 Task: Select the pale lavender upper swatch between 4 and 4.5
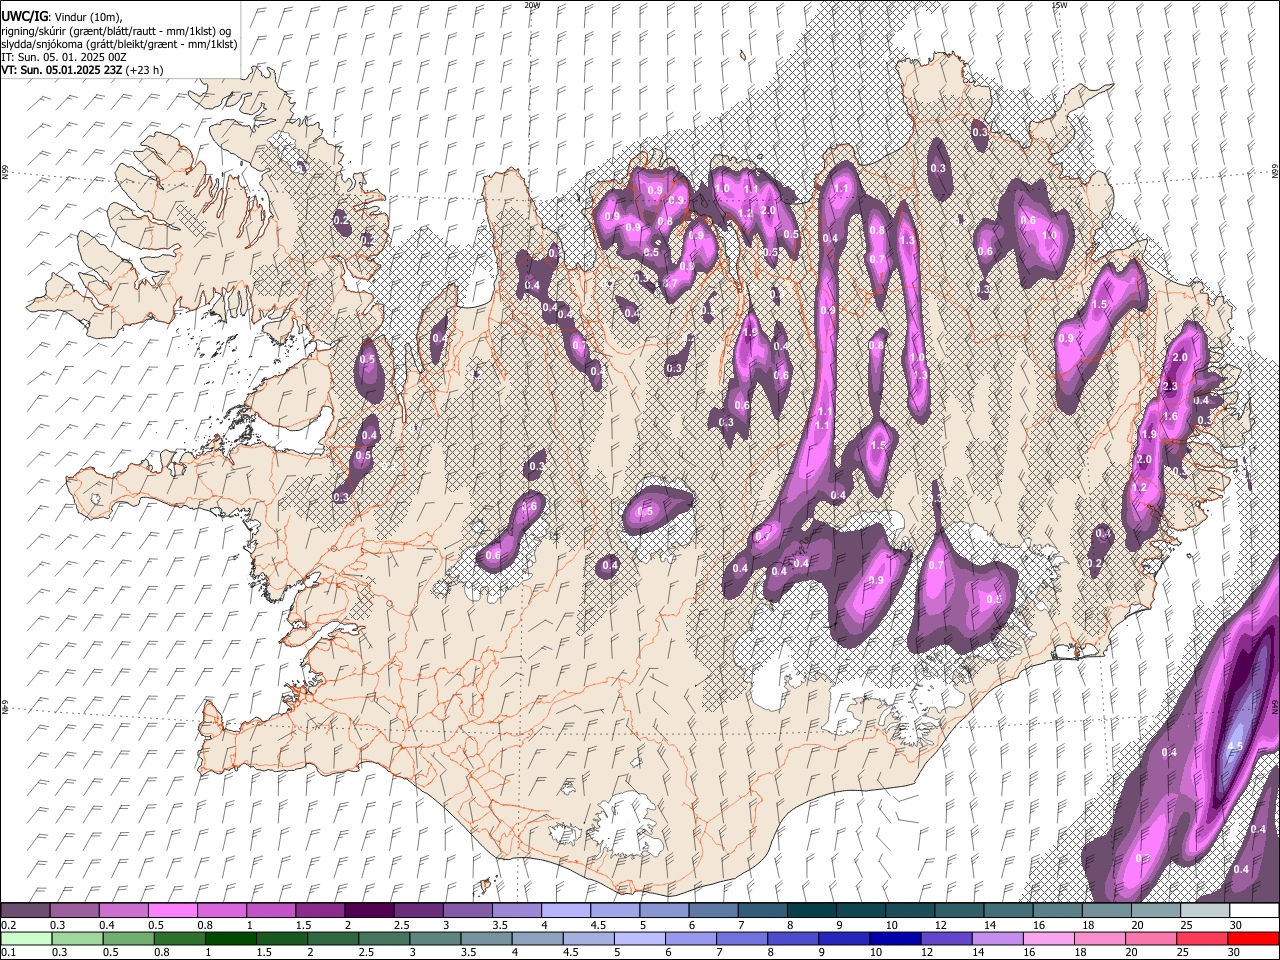pyautogui.click(x=566, y=911)
